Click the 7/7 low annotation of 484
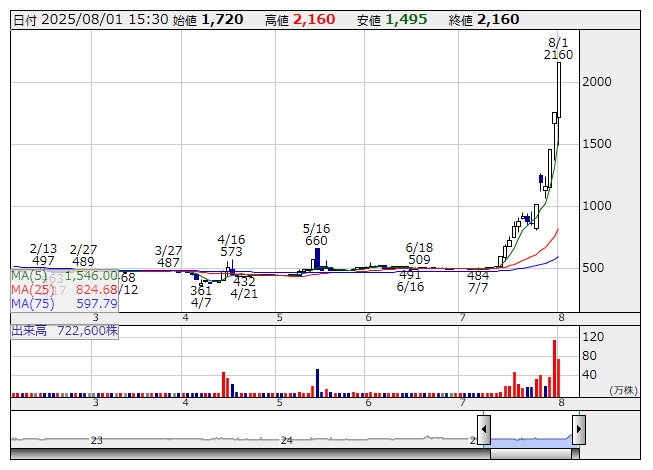The height and width of the screenshot is (470, 653). point(478,281)
